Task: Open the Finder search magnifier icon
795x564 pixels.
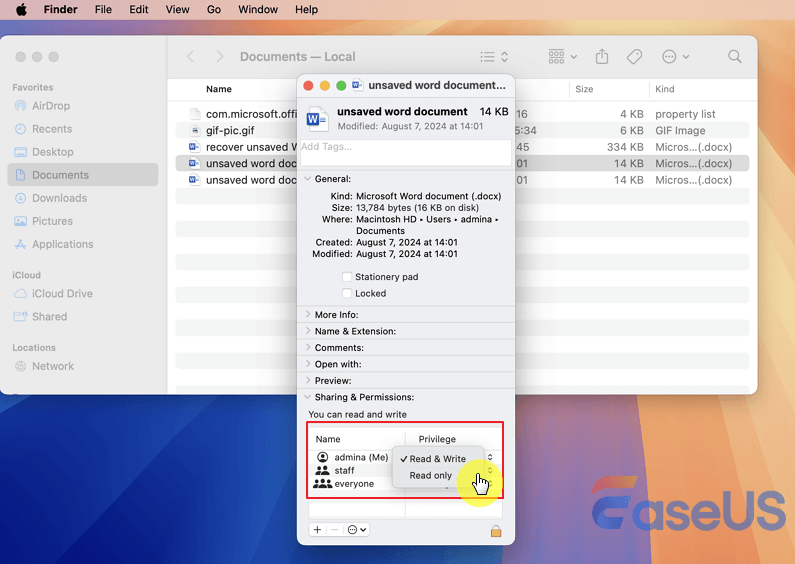Action: pyautogui.click(x=735, y=57)
